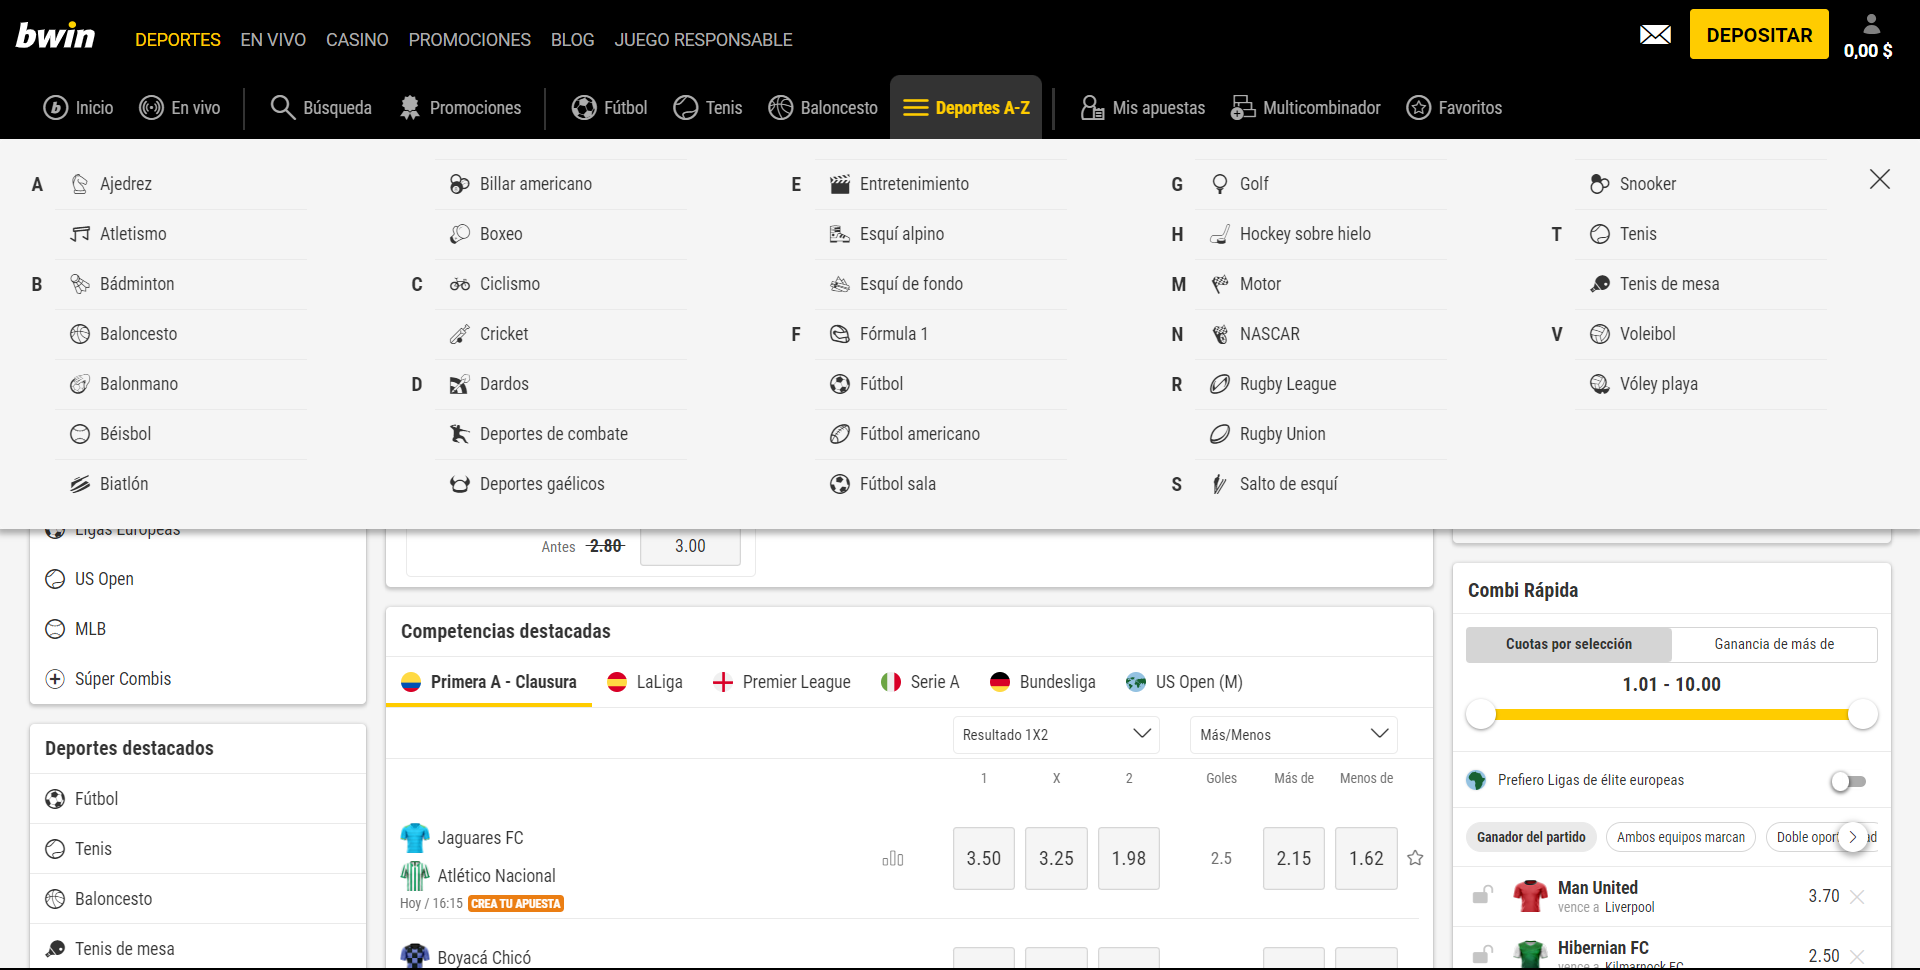The width and height of the screenshot is (1920, 970).
Task: Expand the Deportes A-Z menu tab
Action: point(966,107)
